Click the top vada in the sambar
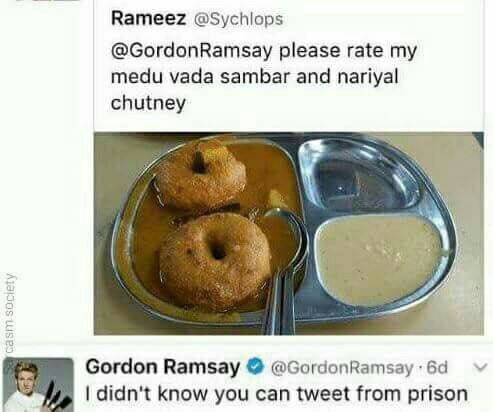The width and height of the screenshot is (493, 412). point(200,175)
